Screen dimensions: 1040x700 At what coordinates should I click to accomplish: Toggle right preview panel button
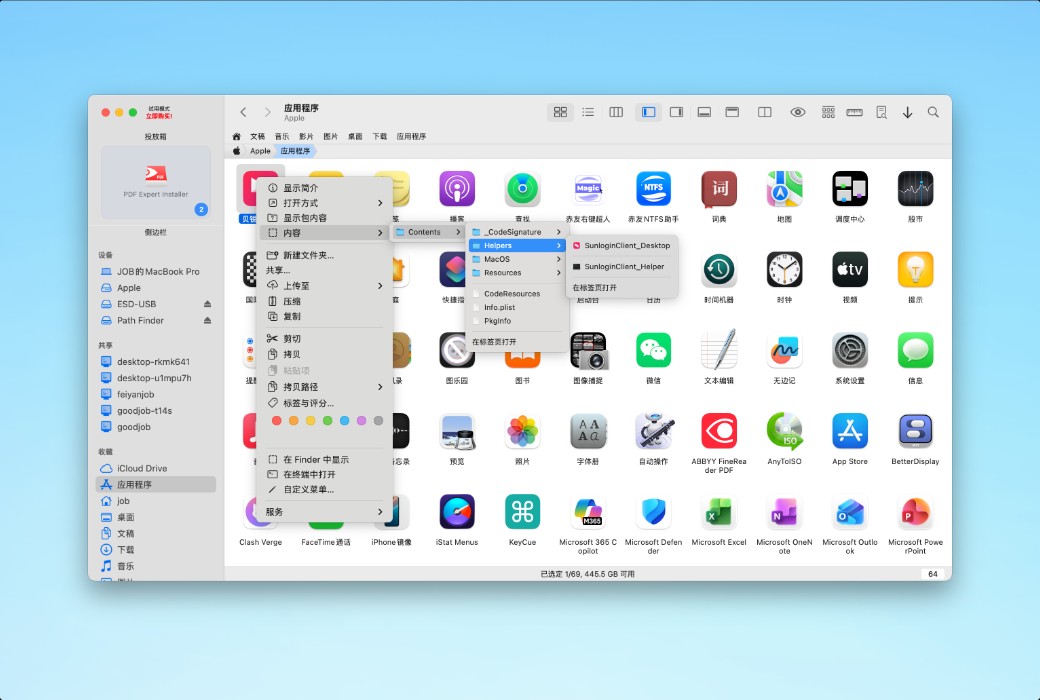677,112
